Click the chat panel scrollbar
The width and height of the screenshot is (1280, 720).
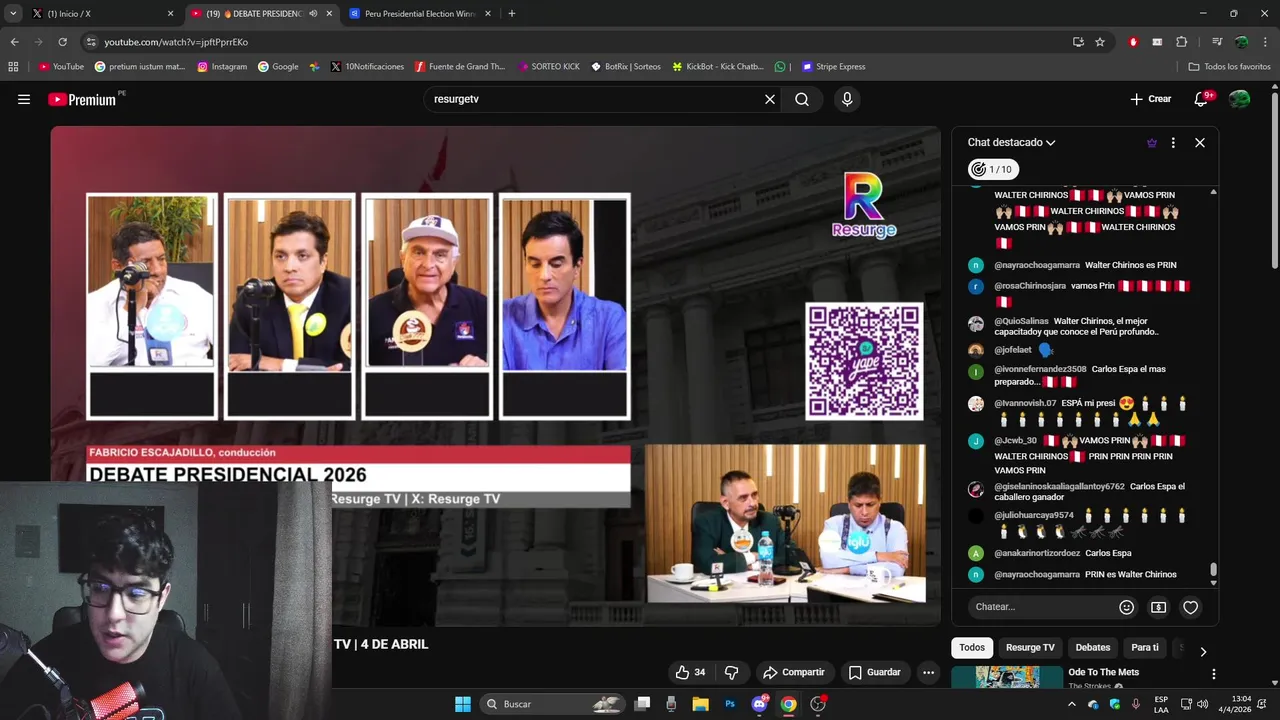1214,569
